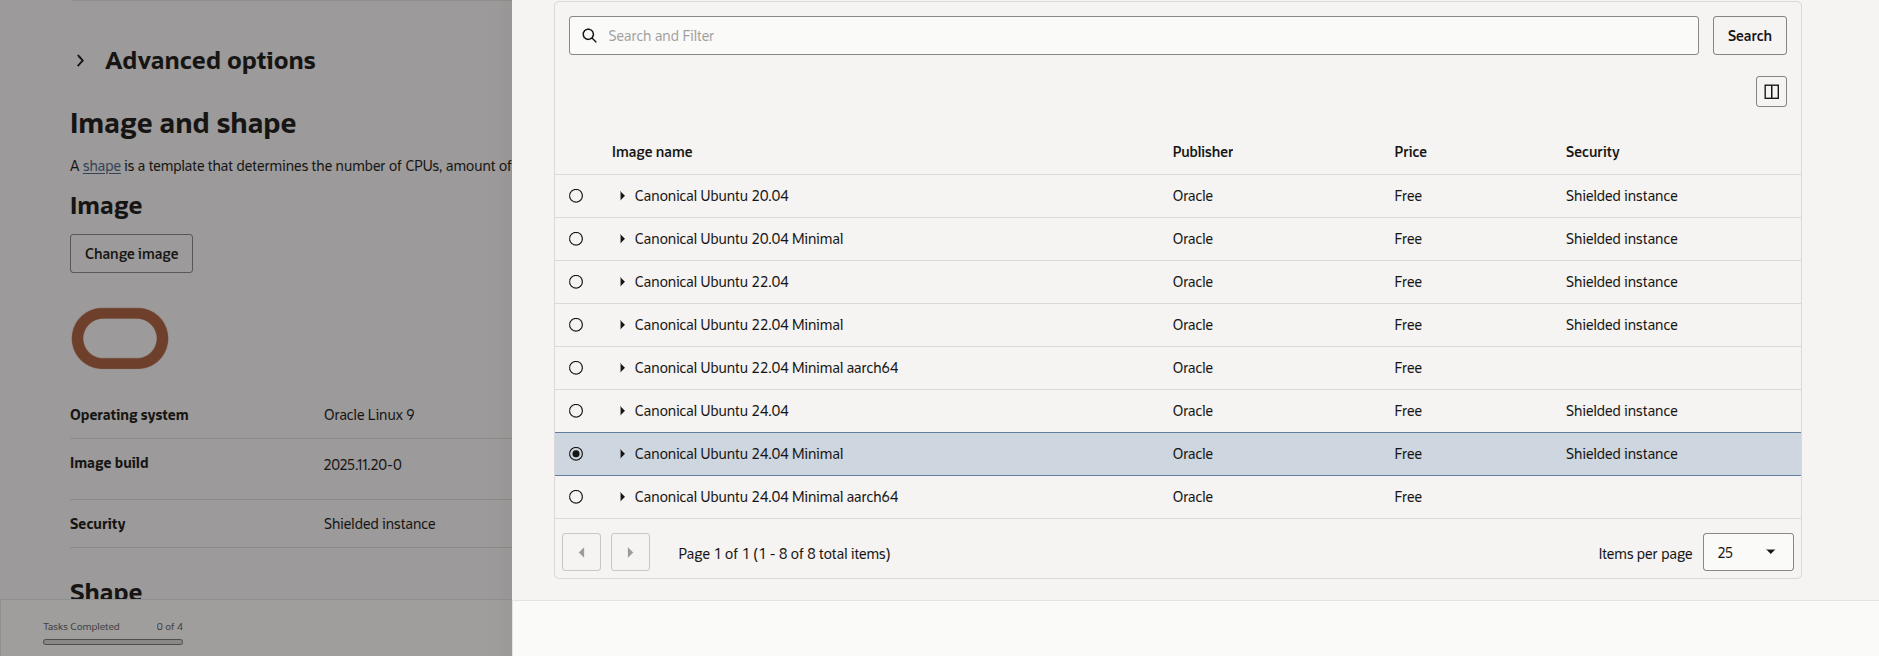Open the Items per page dropdown
Screen dimensions: 1879x656
click(1748, 552)
